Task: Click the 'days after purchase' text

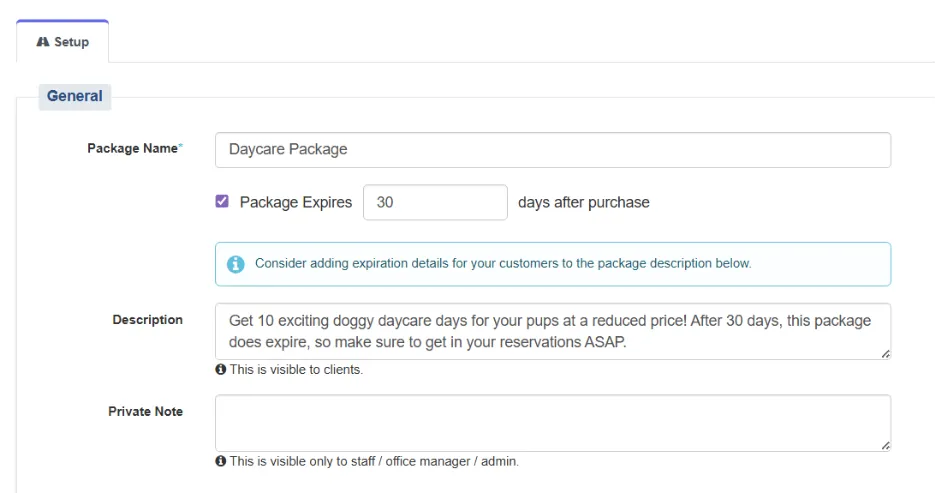Action: coord(583,202)
